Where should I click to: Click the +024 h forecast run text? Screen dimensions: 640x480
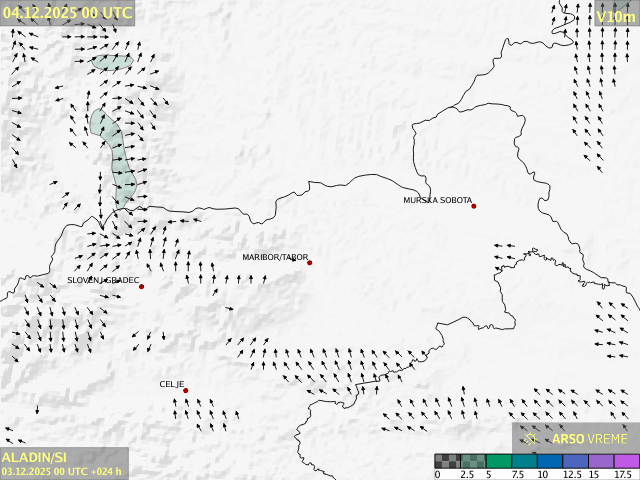(x=104, y=471)
